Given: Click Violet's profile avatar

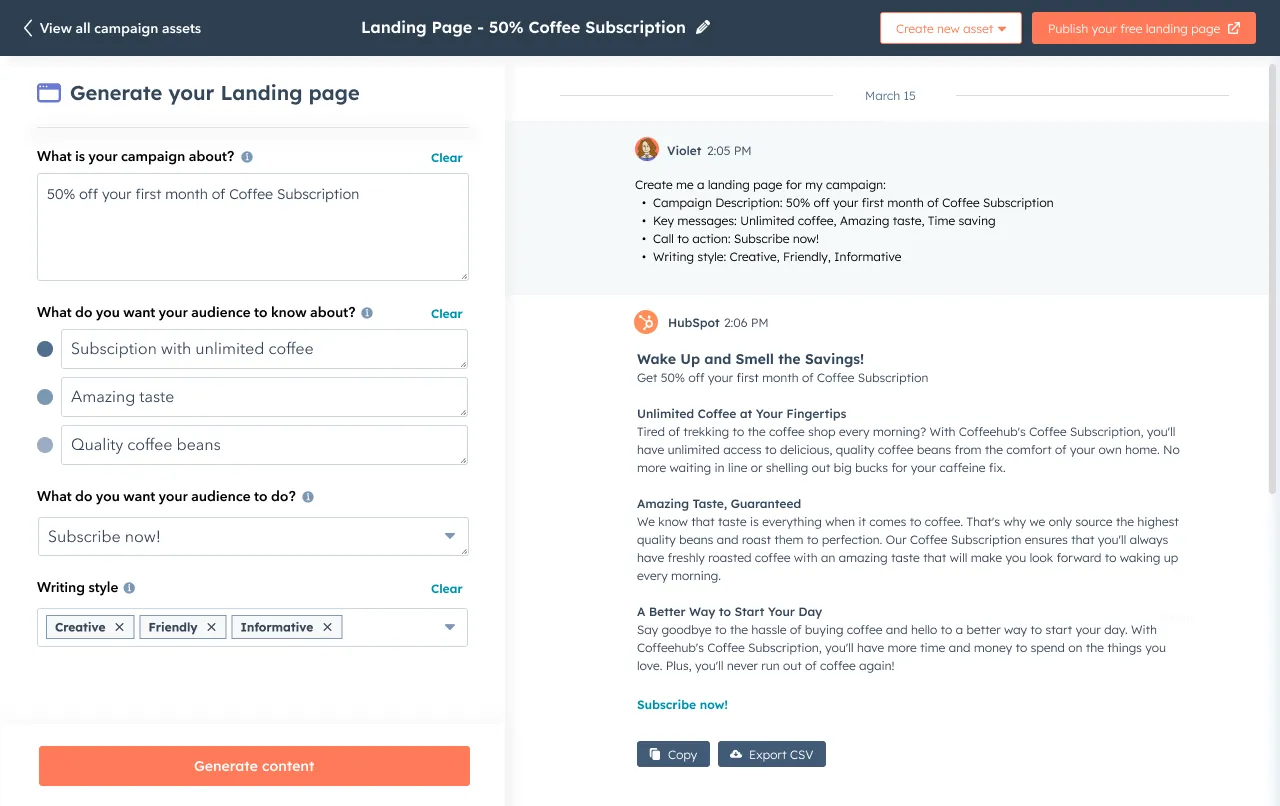Looking at the screenshot, I should tap(647, 150).
